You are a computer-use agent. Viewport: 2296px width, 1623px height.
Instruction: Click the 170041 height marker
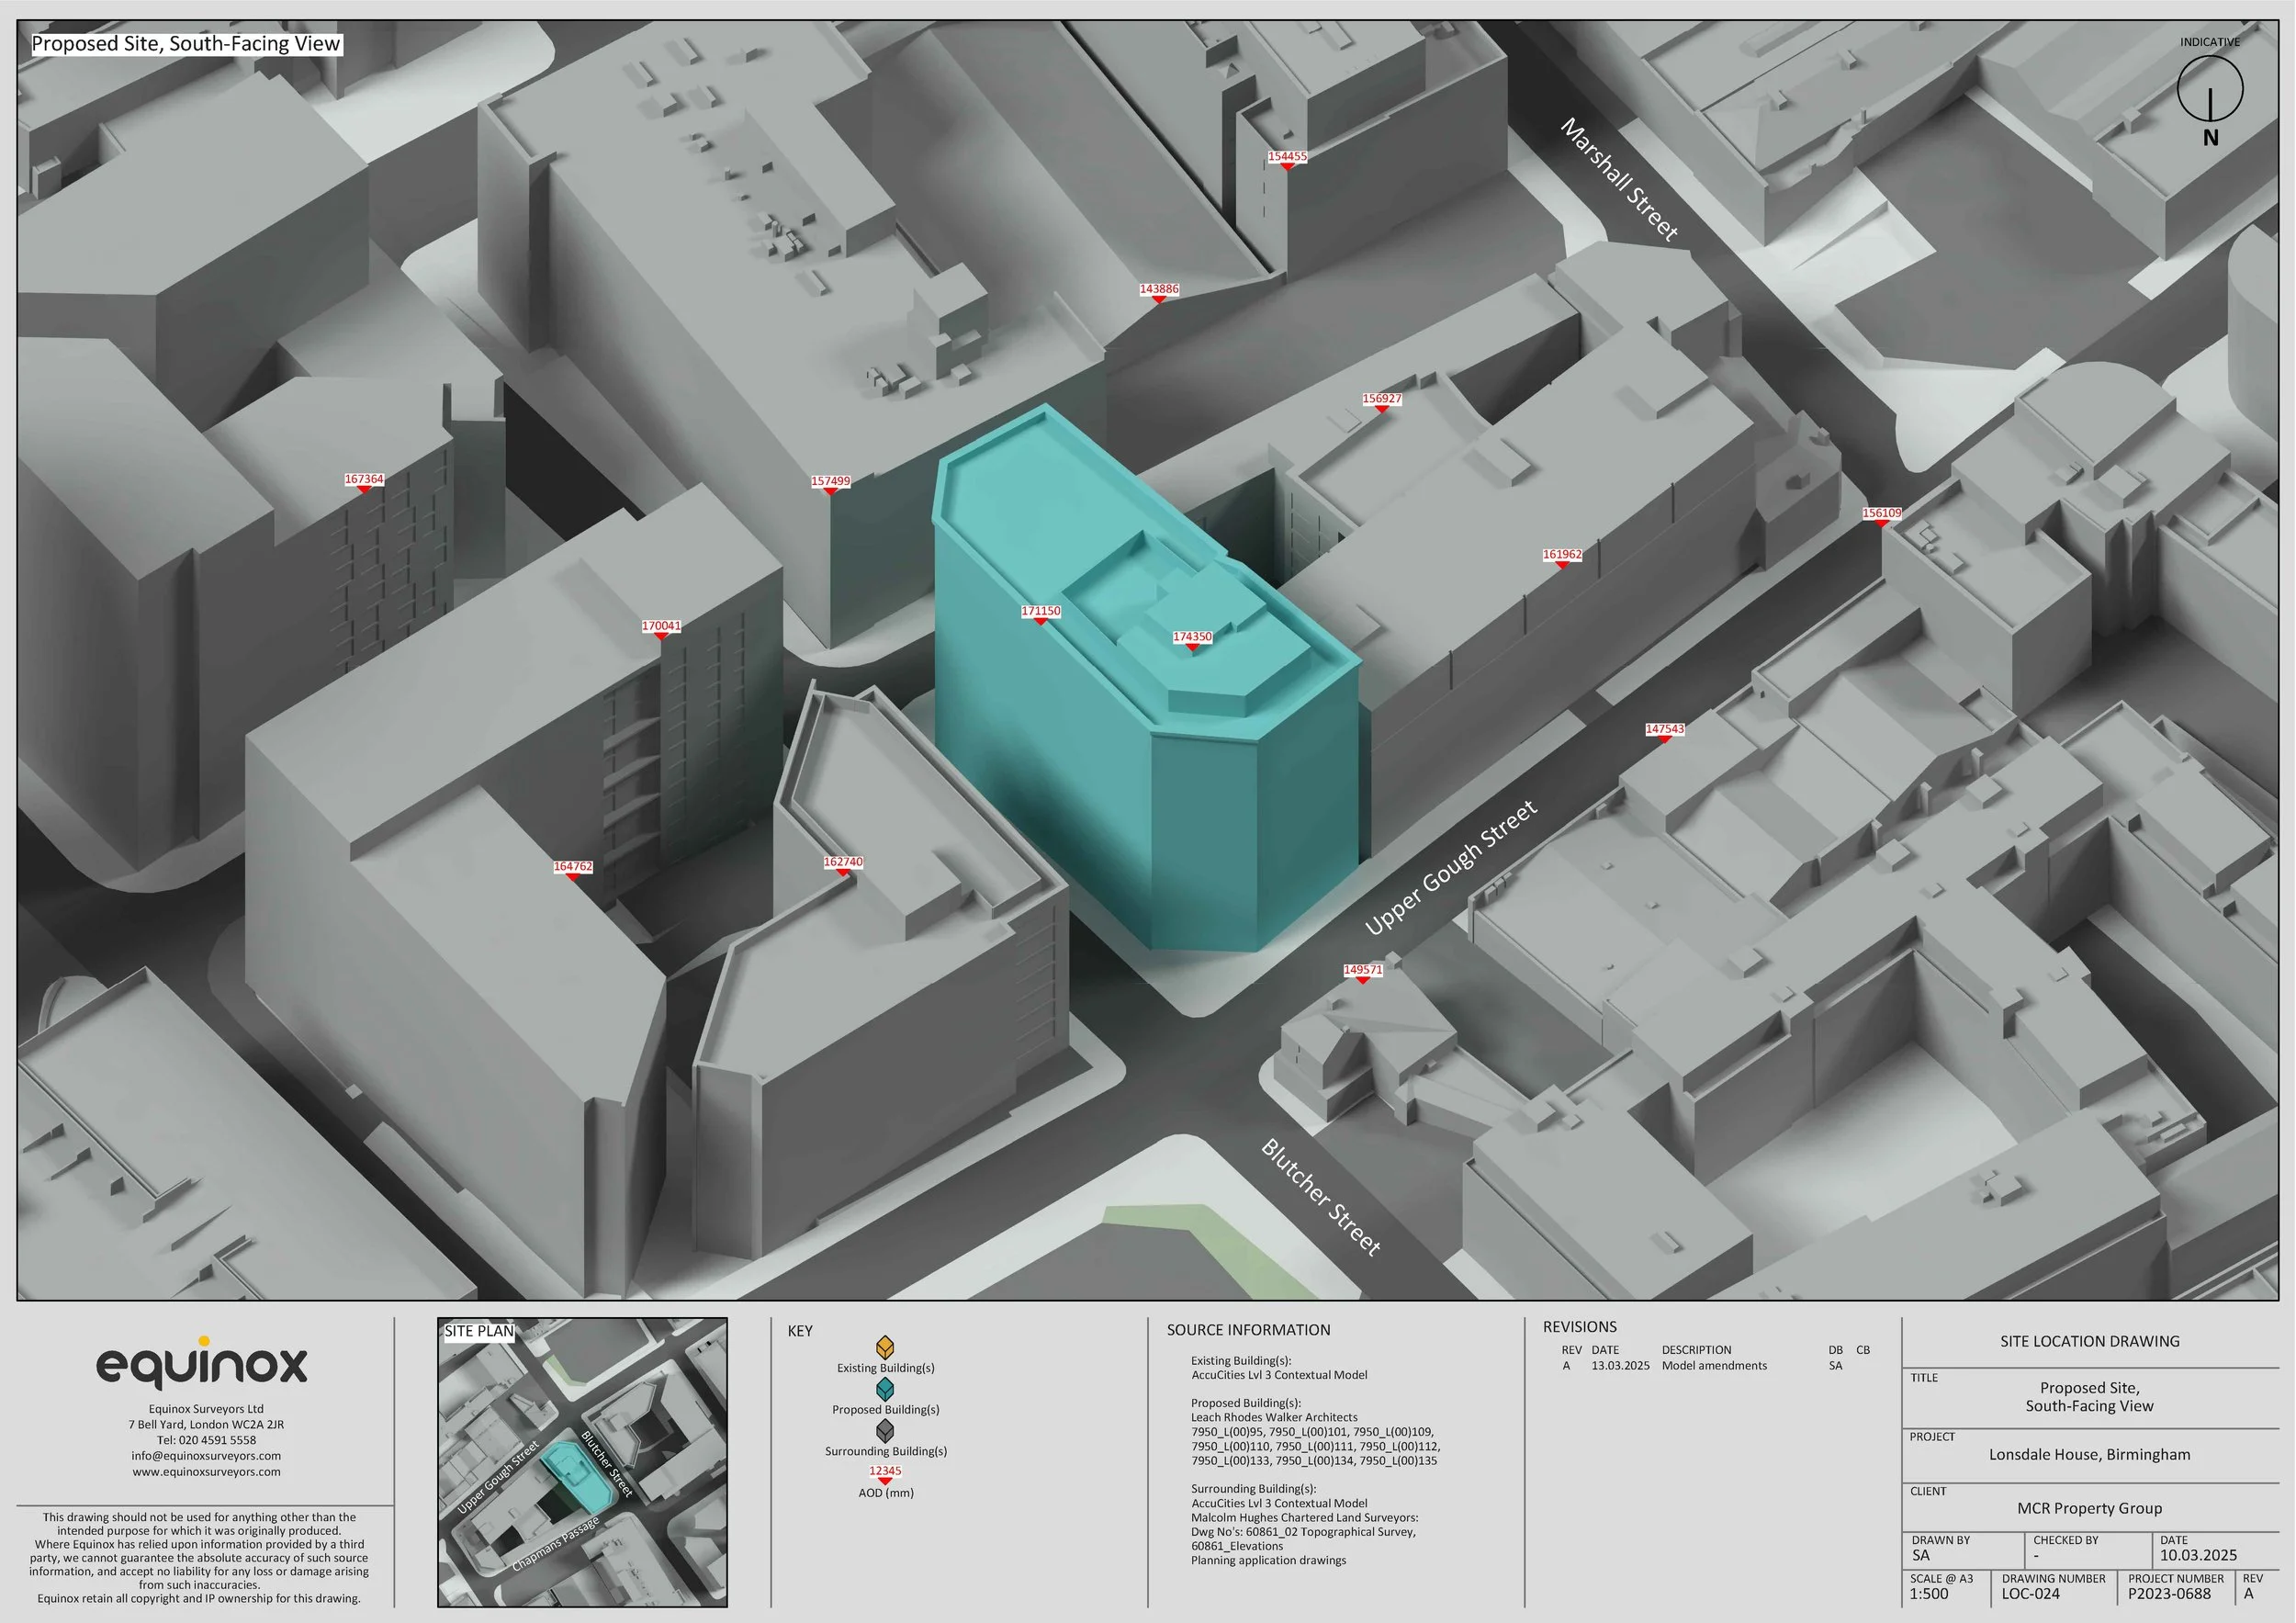(661, 627)
